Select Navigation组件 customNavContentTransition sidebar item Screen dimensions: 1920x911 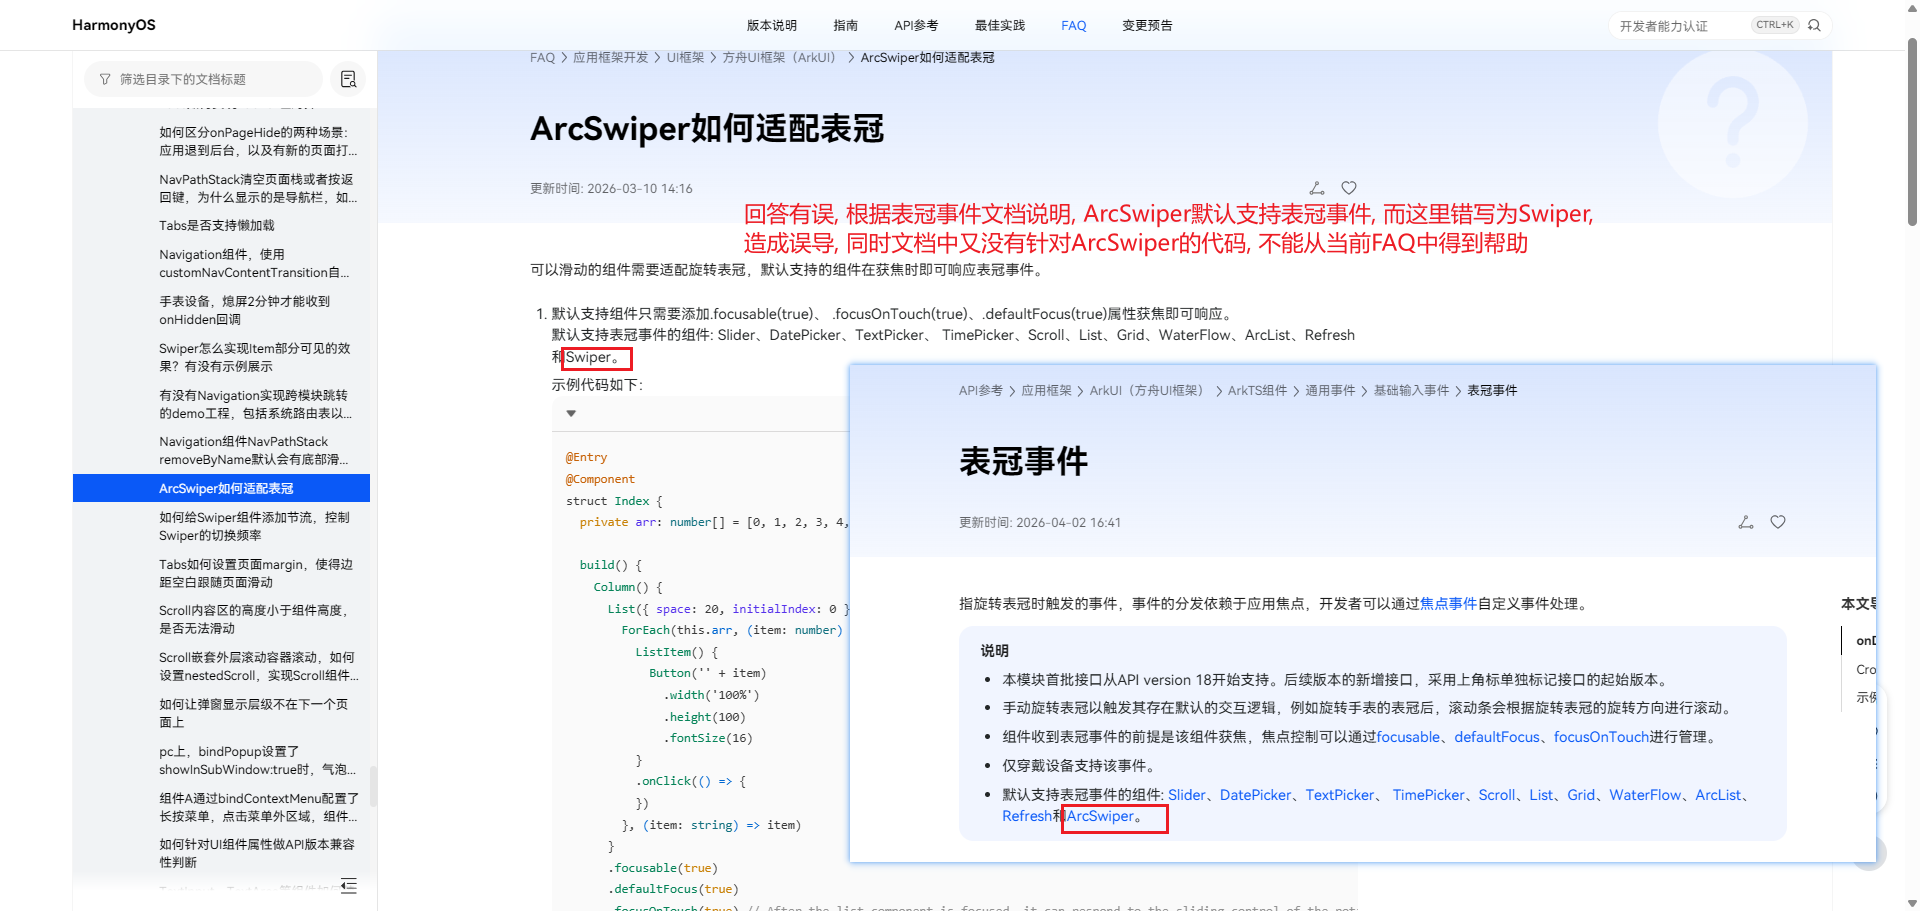pos(254,263)
